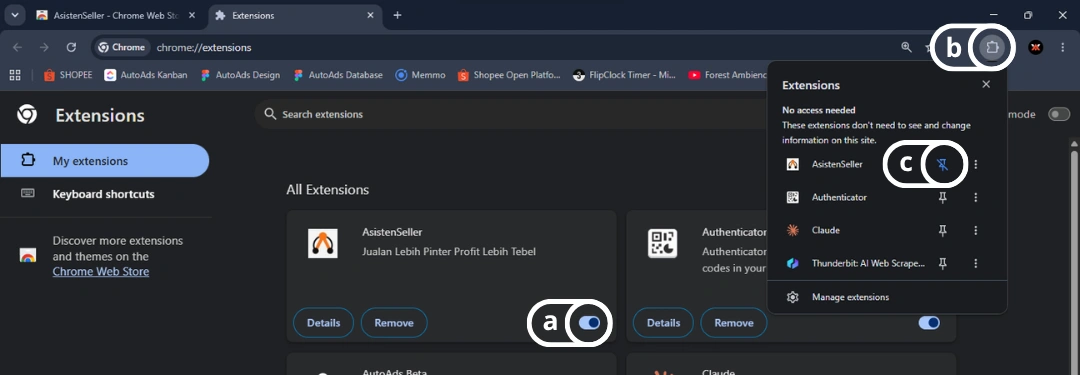
Task: Open FlipClock Timer bookmark
Action: click(624, 75)
